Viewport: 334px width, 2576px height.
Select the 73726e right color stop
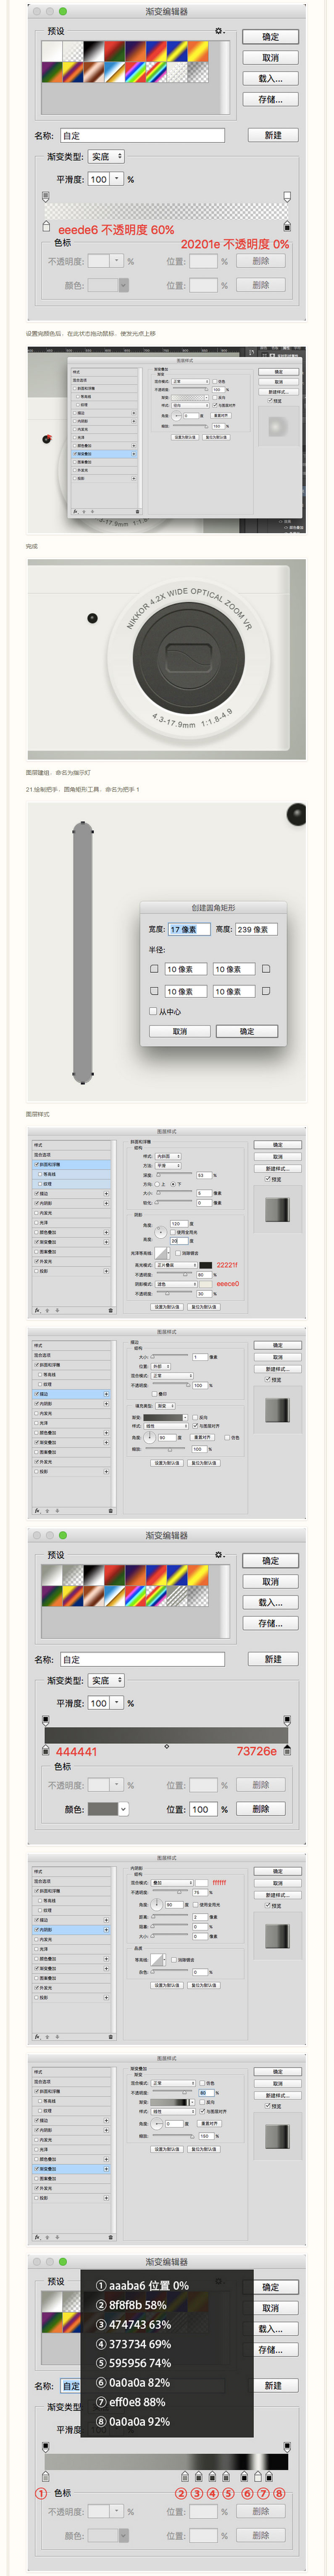[x=287, y=1750]
